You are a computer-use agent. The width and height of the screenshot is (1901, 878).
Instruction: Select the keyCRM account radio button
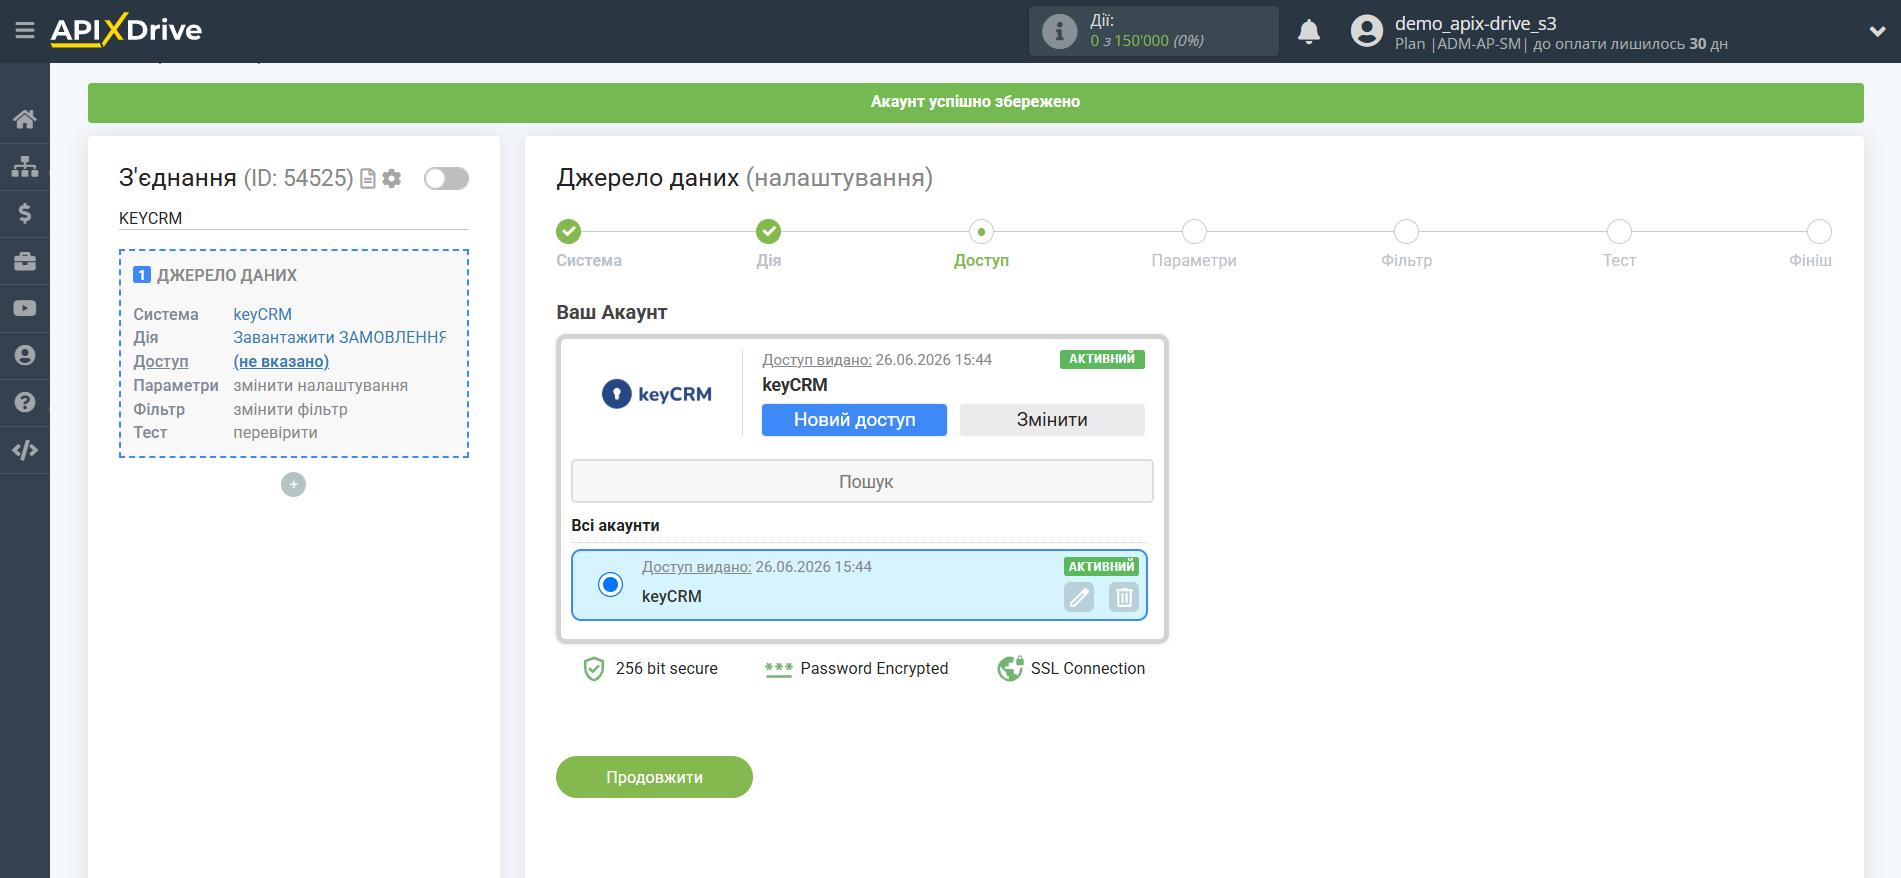(x=610, y=584)
